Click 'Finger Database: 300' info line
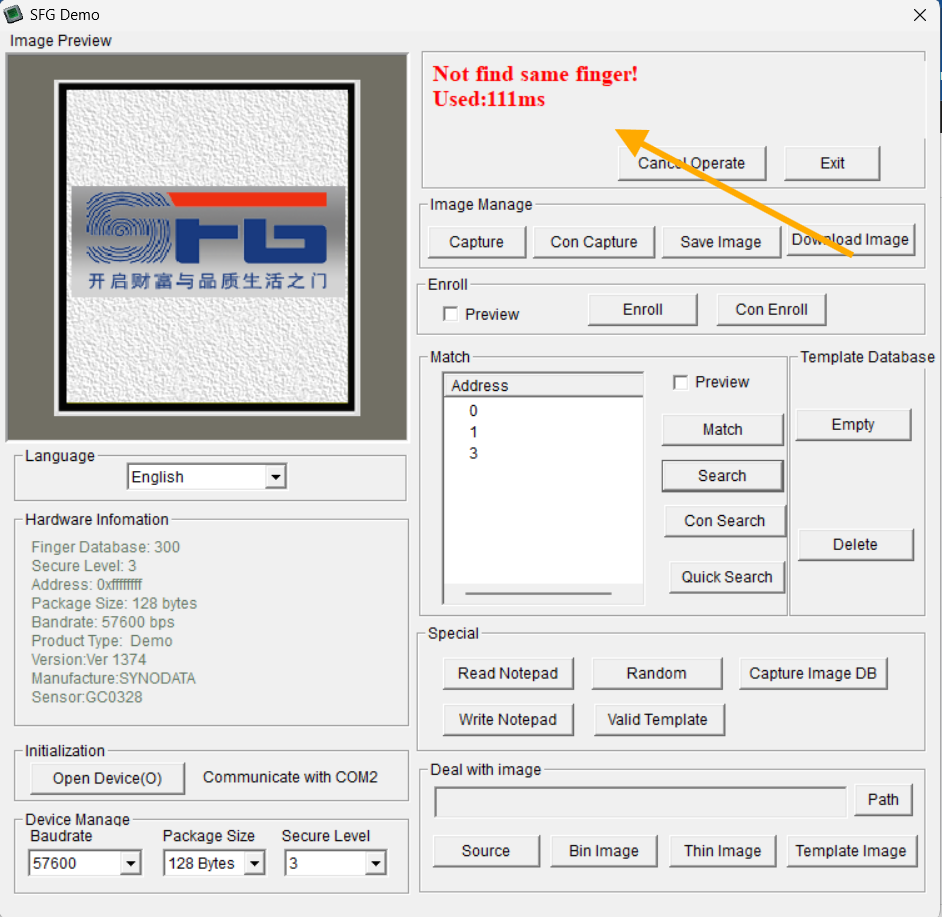Viewport: 942px width, 917px height. 106,547
